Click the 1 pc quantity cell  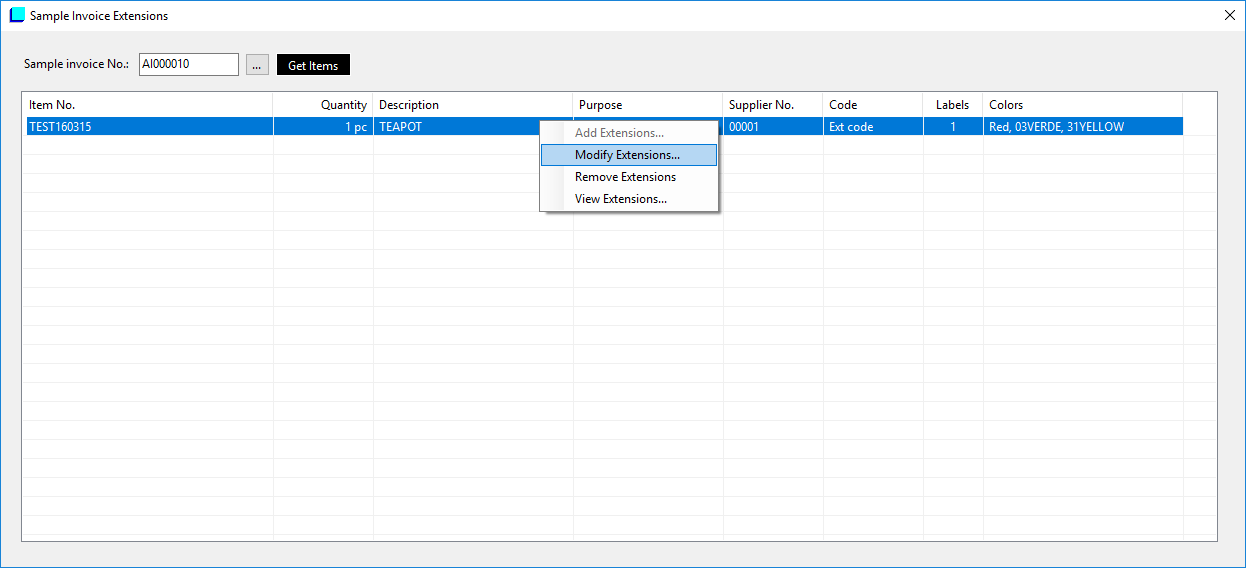tap(323, 127)
